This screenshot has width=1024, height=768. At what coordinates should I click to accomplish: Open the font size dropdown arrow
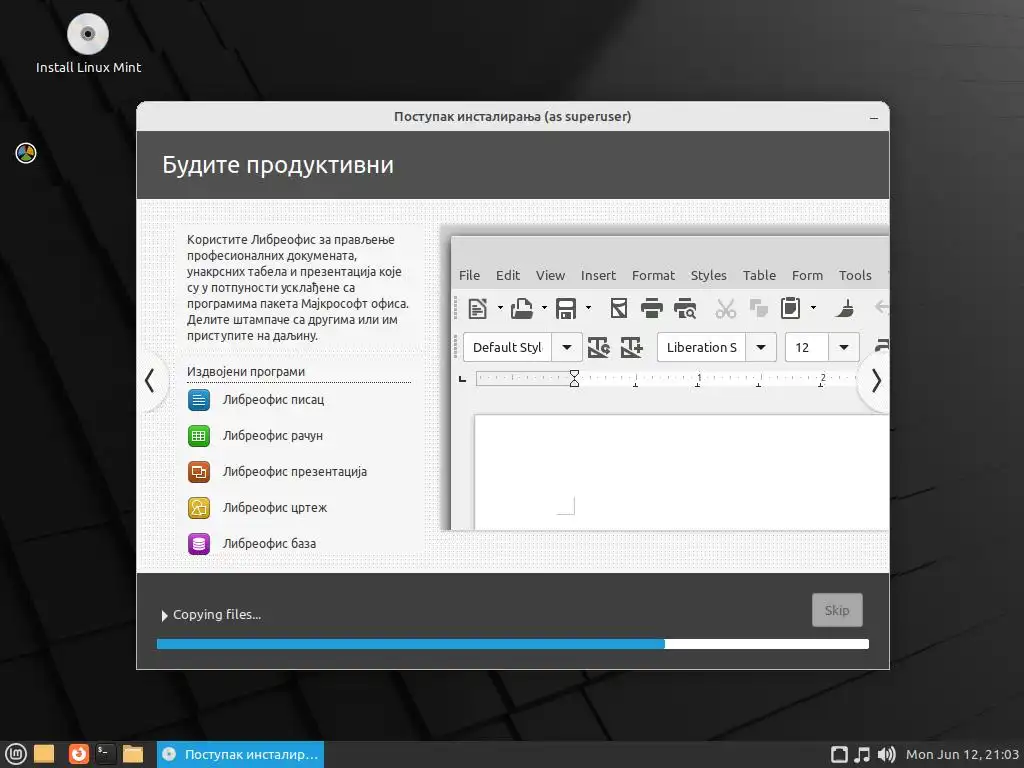tap(844, 347)
